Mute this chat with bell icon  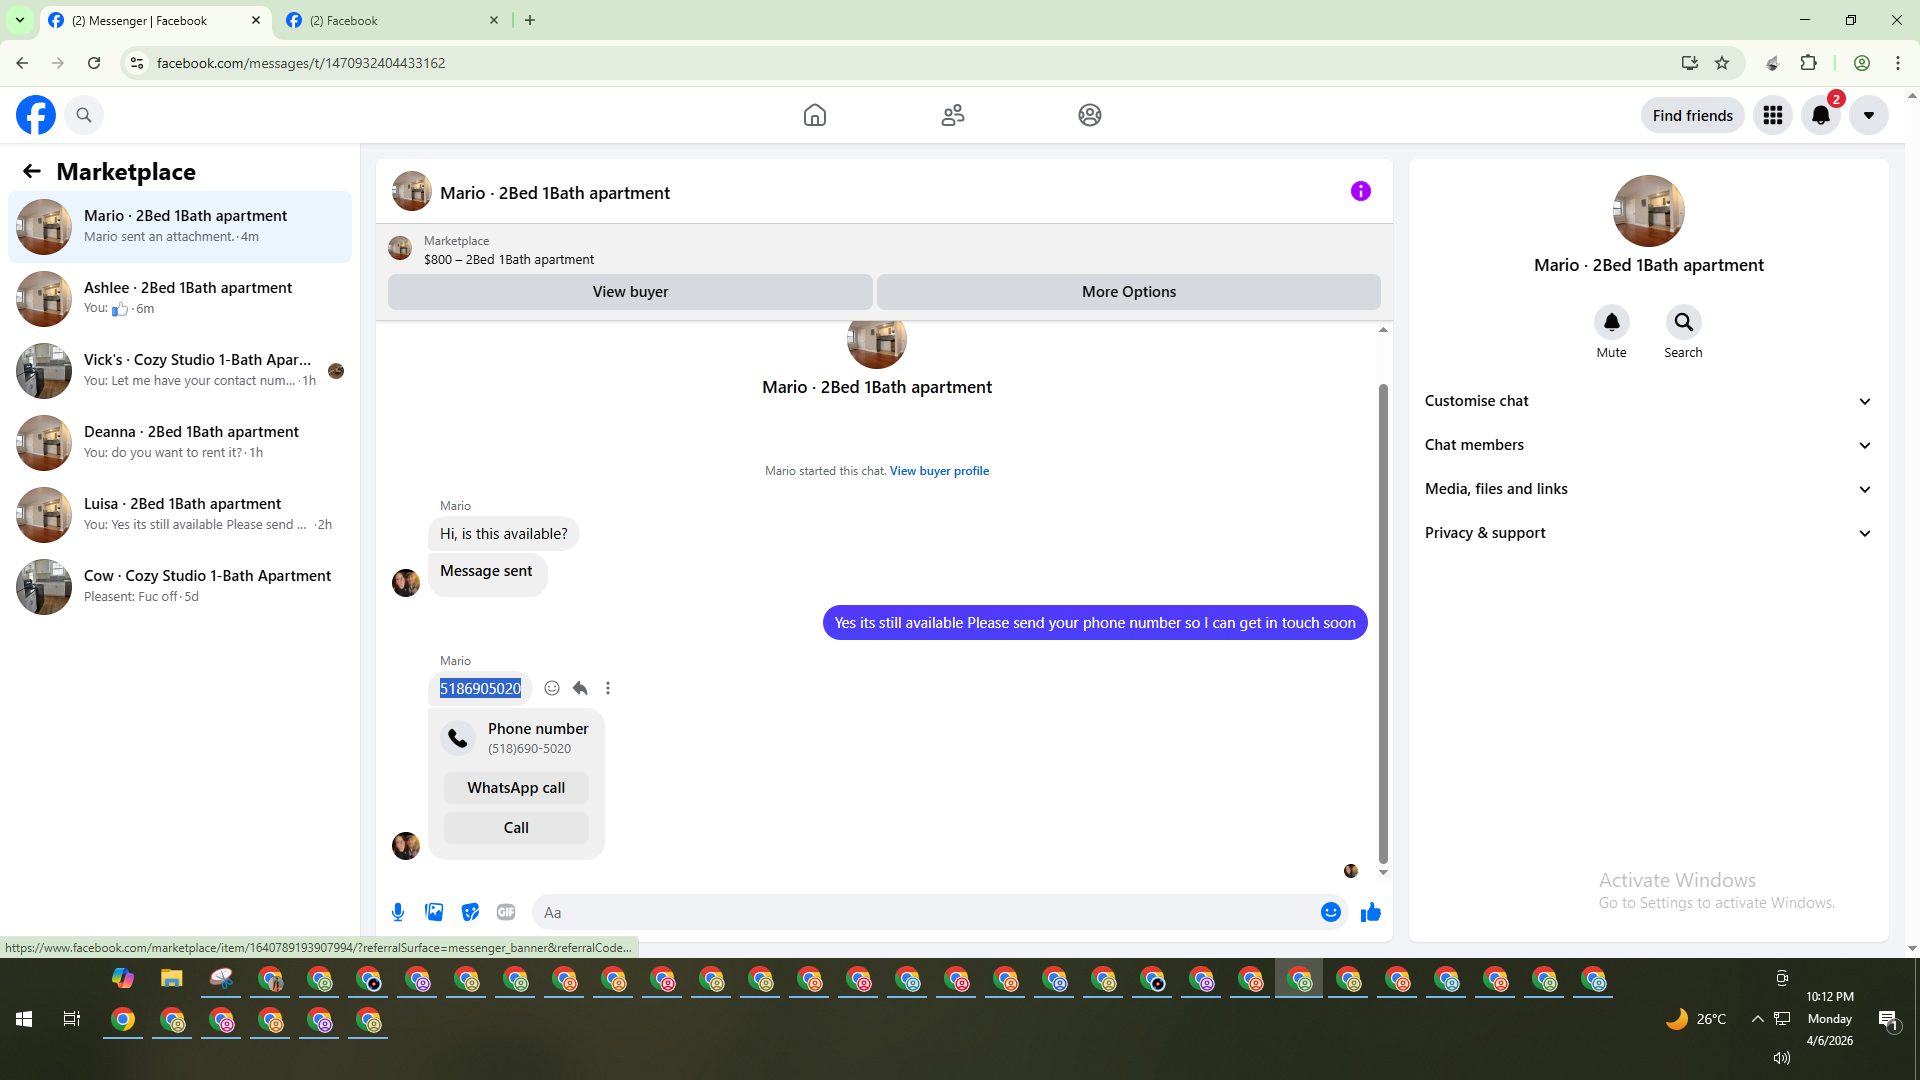1612,322
